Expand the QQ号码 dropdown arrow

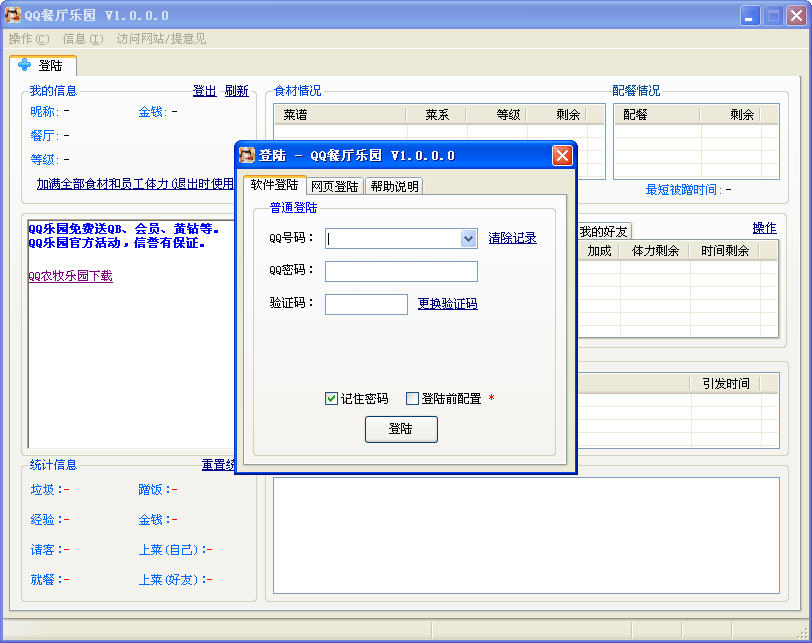point(469,238)
